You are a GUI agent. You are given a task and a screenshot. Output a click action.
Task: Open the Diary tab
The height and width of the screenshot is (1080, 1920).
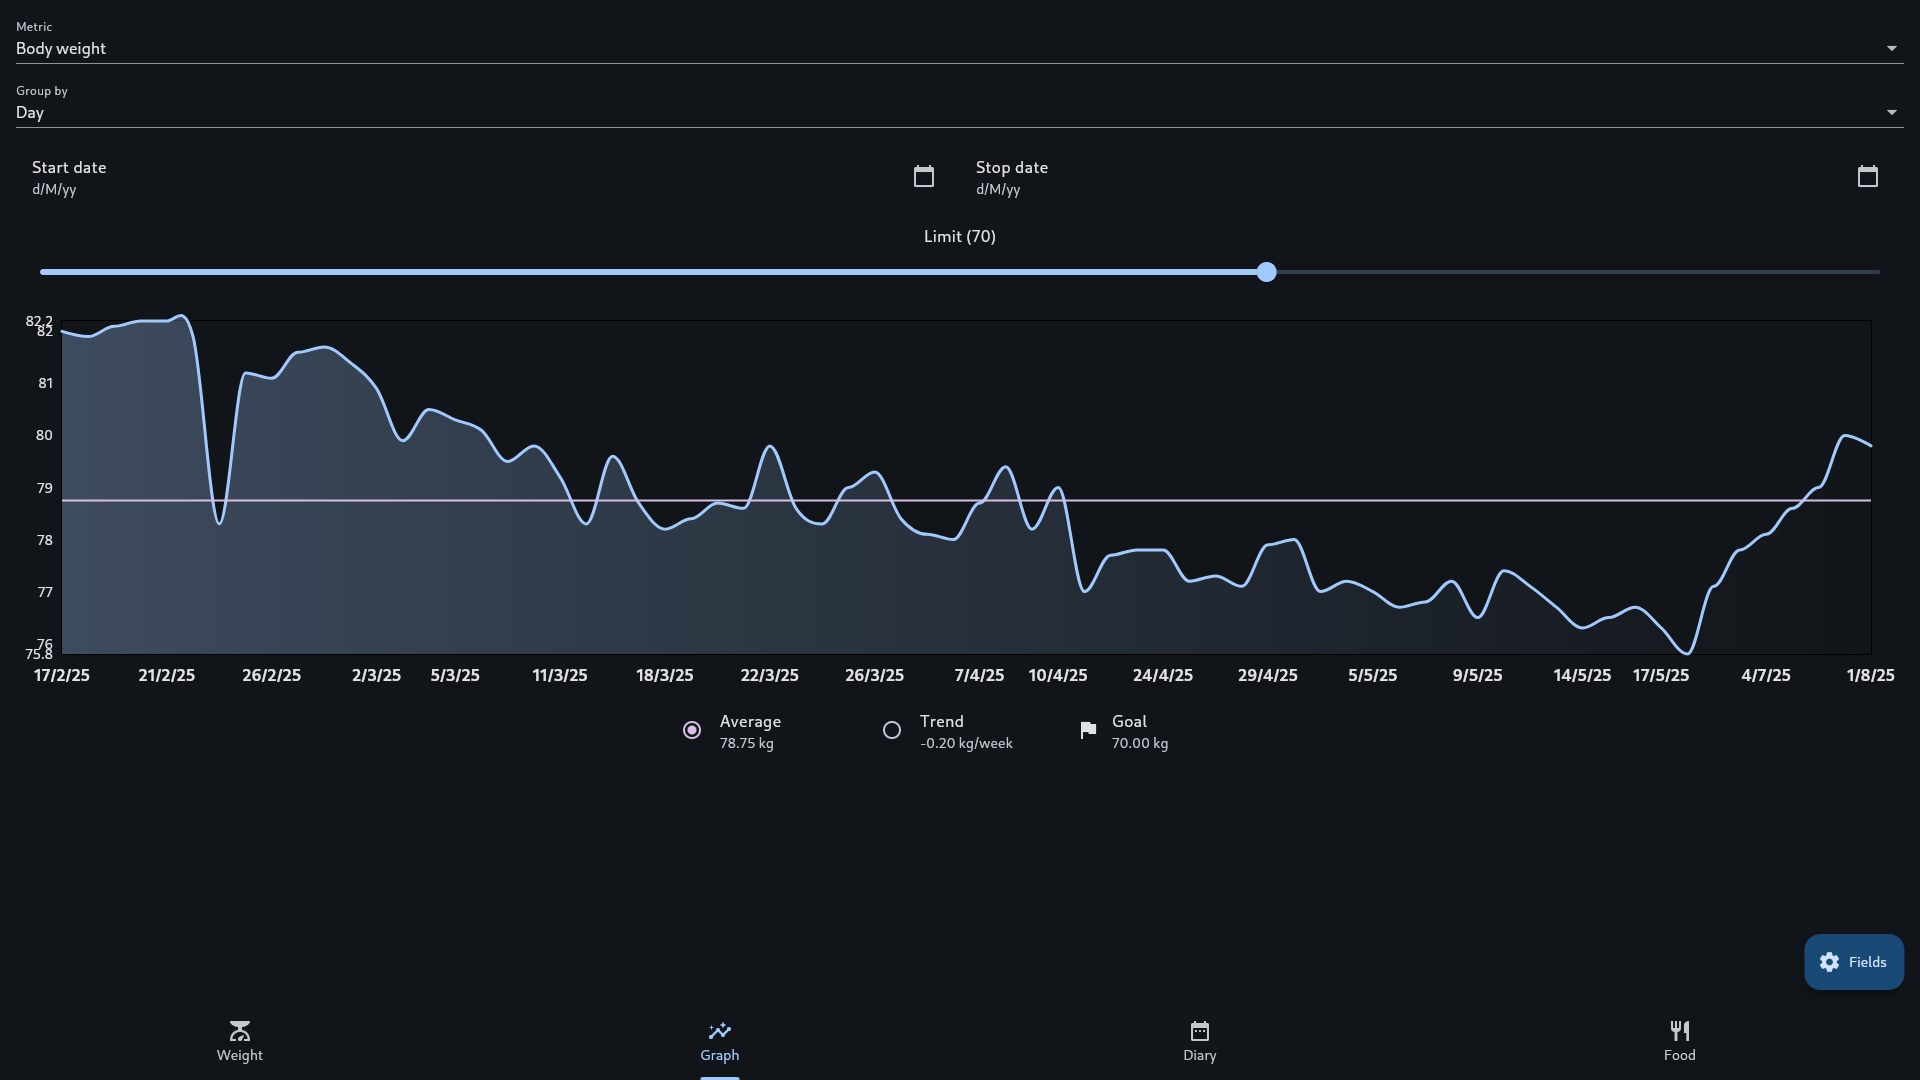tap(1200, 1041)
